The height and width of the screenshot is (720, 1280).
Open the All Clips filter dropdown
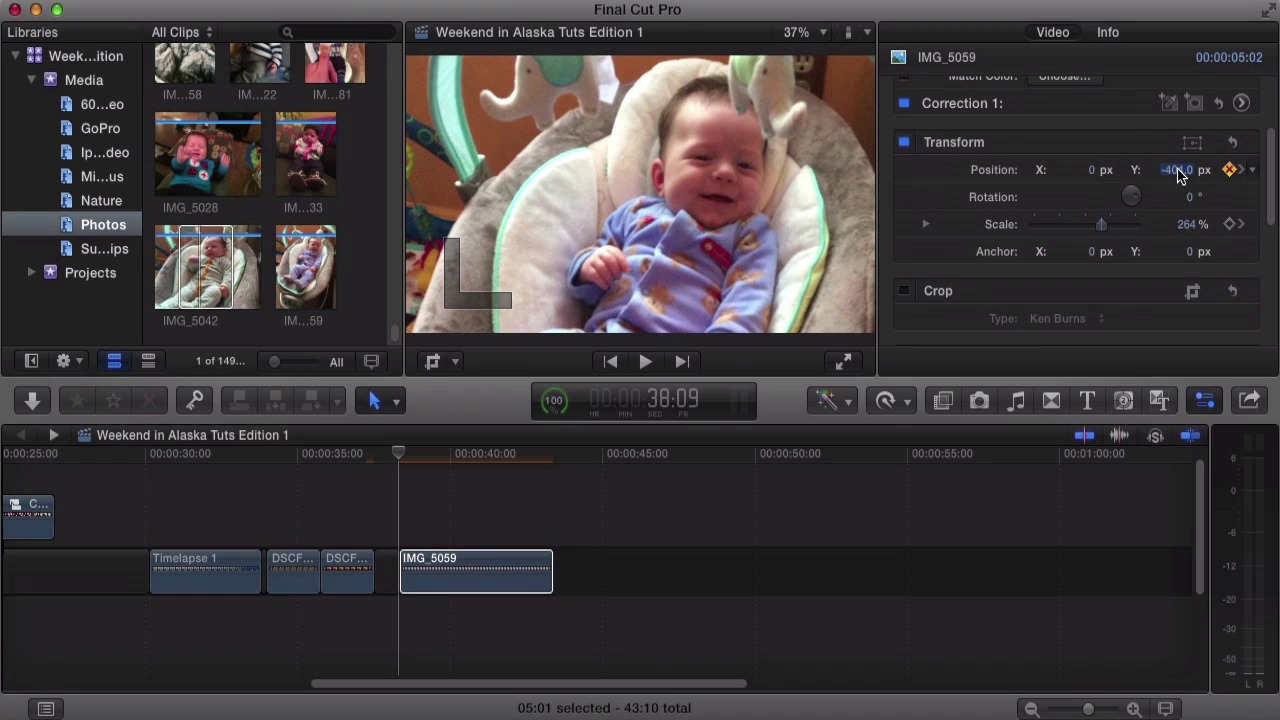coord(181,32)
